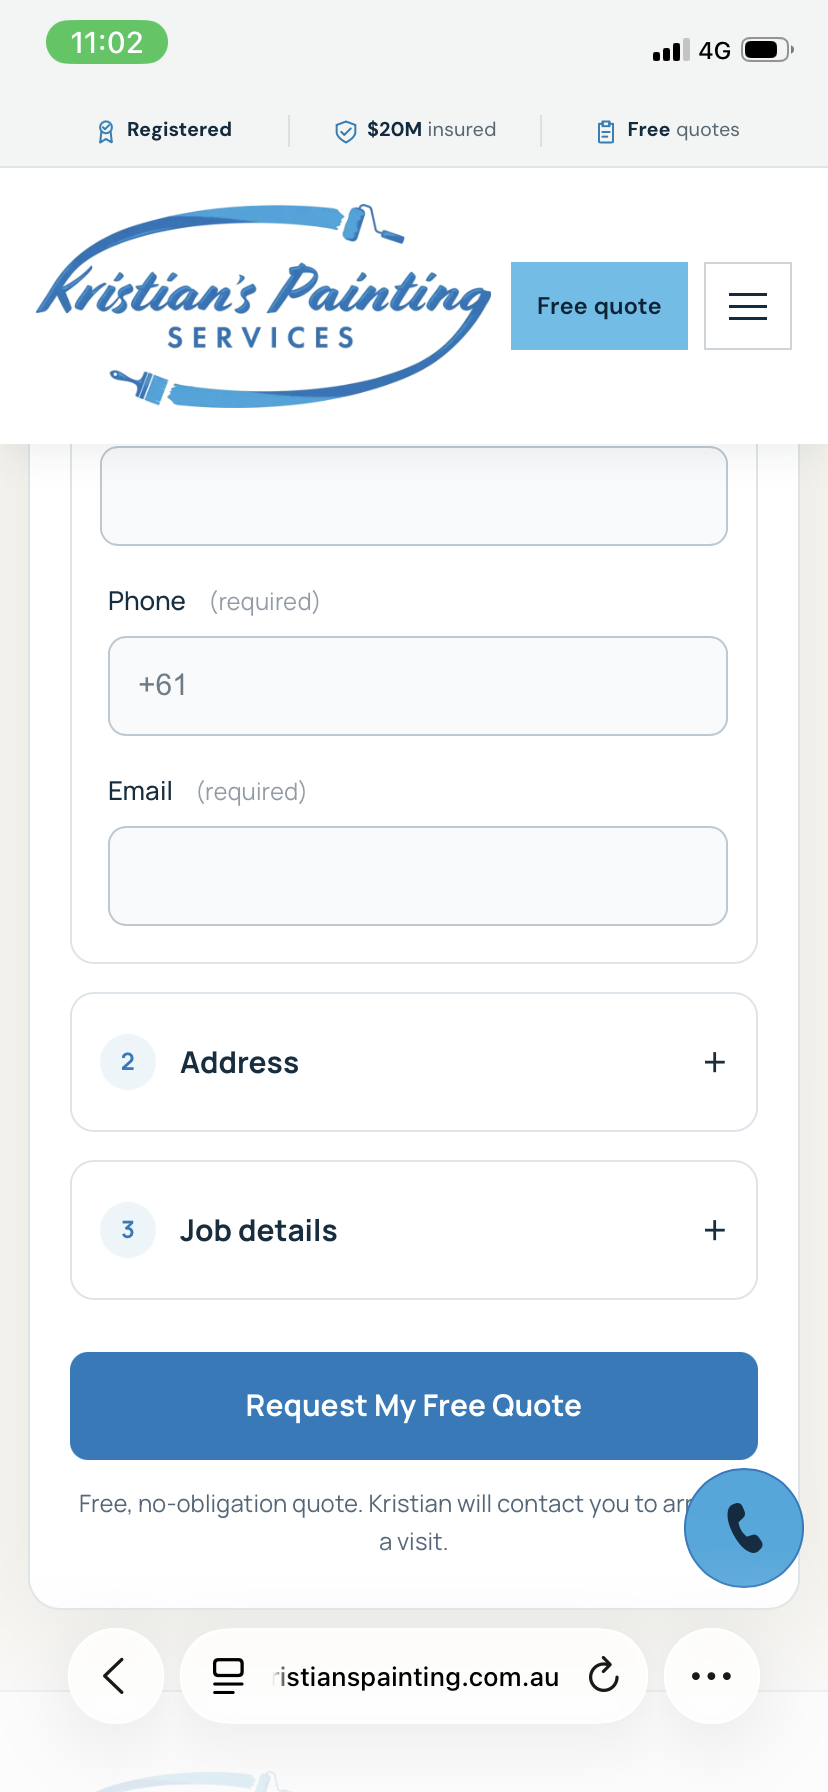This screenshot has height=1792, width=828.
Task: Tap the reader view page icon
Action: (228, 1676)
